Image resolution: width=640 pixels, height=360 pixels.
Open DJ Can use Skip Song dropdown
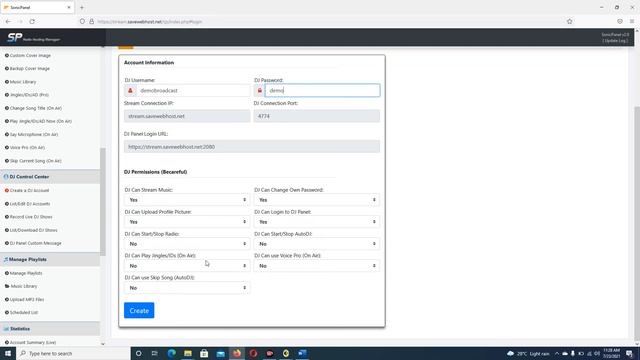pos(187,288)
